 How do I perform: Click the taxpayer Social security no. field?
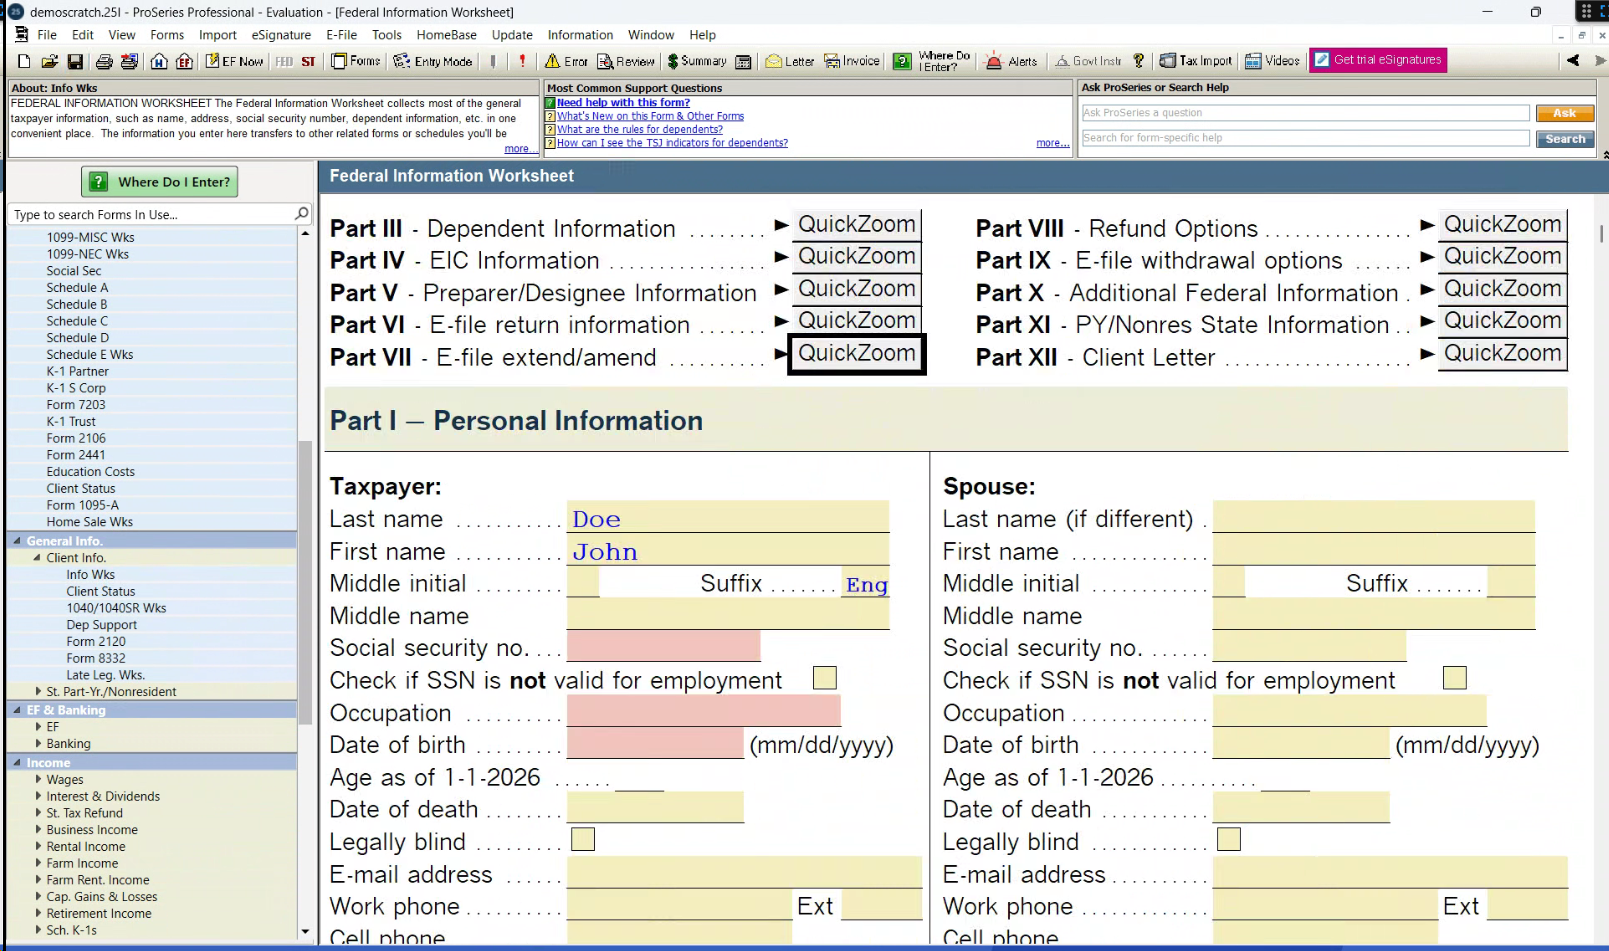pyautogui.click(x=664, y=646)
